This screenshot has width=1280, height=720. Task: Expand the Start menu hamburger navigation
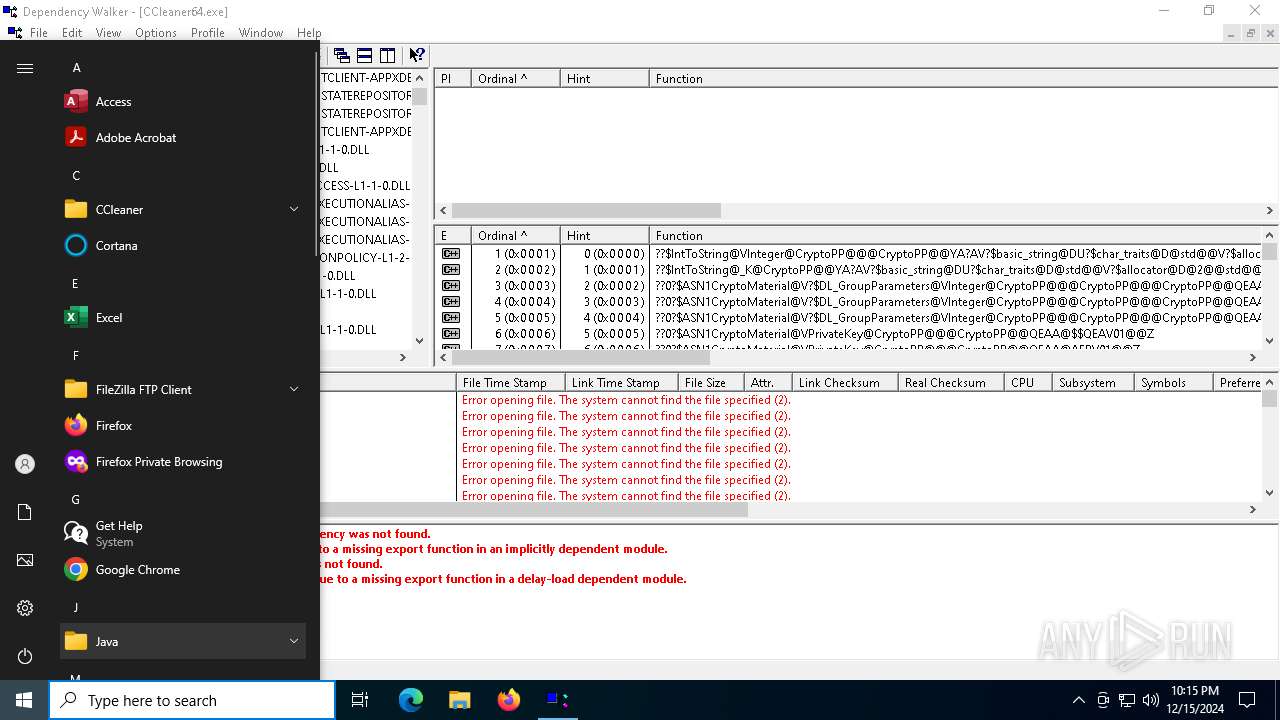25,68
